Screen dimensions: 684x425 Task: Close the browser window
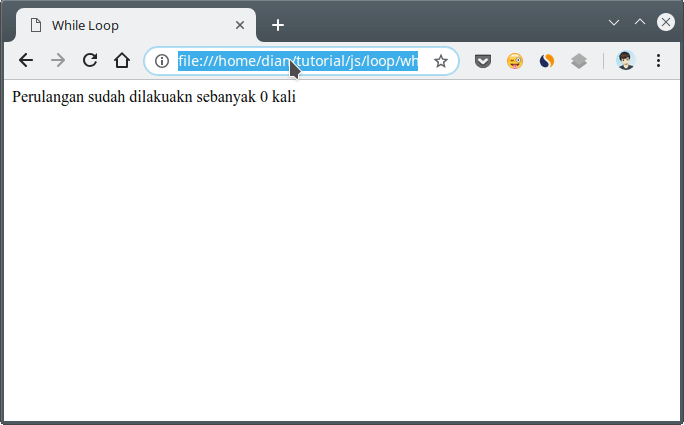point(665,22)
